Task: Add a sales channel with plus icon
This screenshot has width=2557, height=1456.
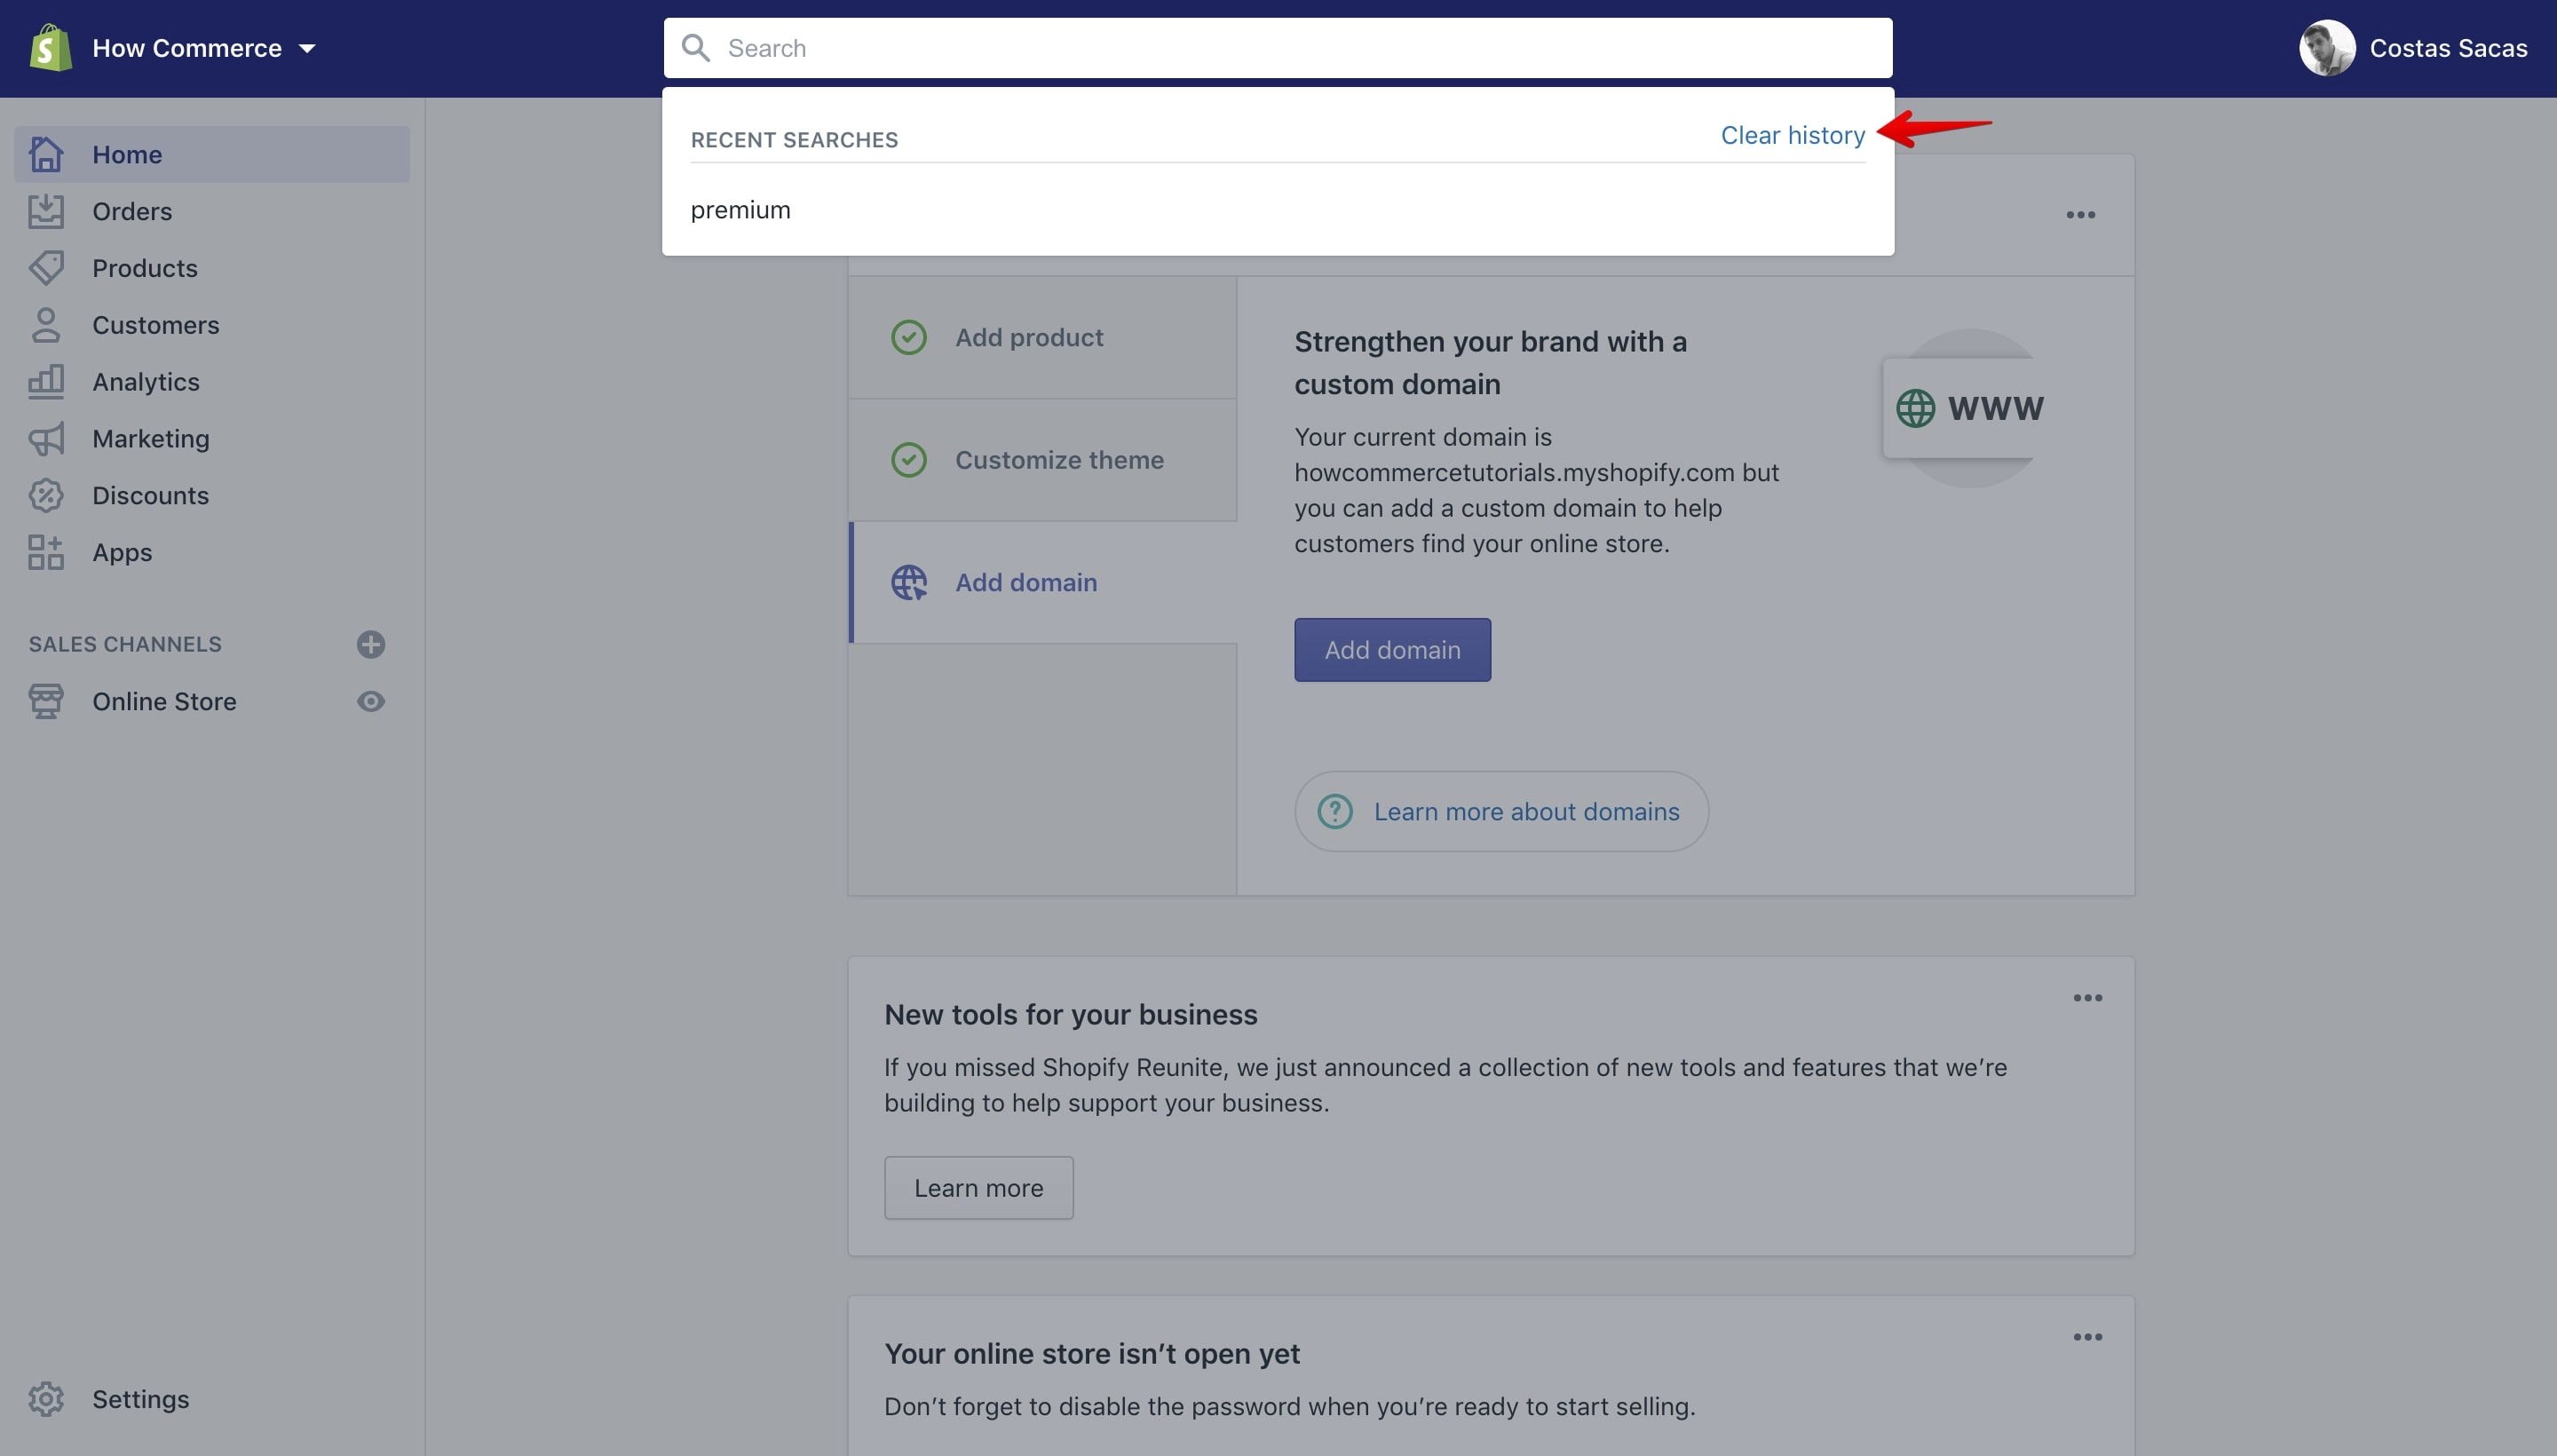Action: click(371, 644)
